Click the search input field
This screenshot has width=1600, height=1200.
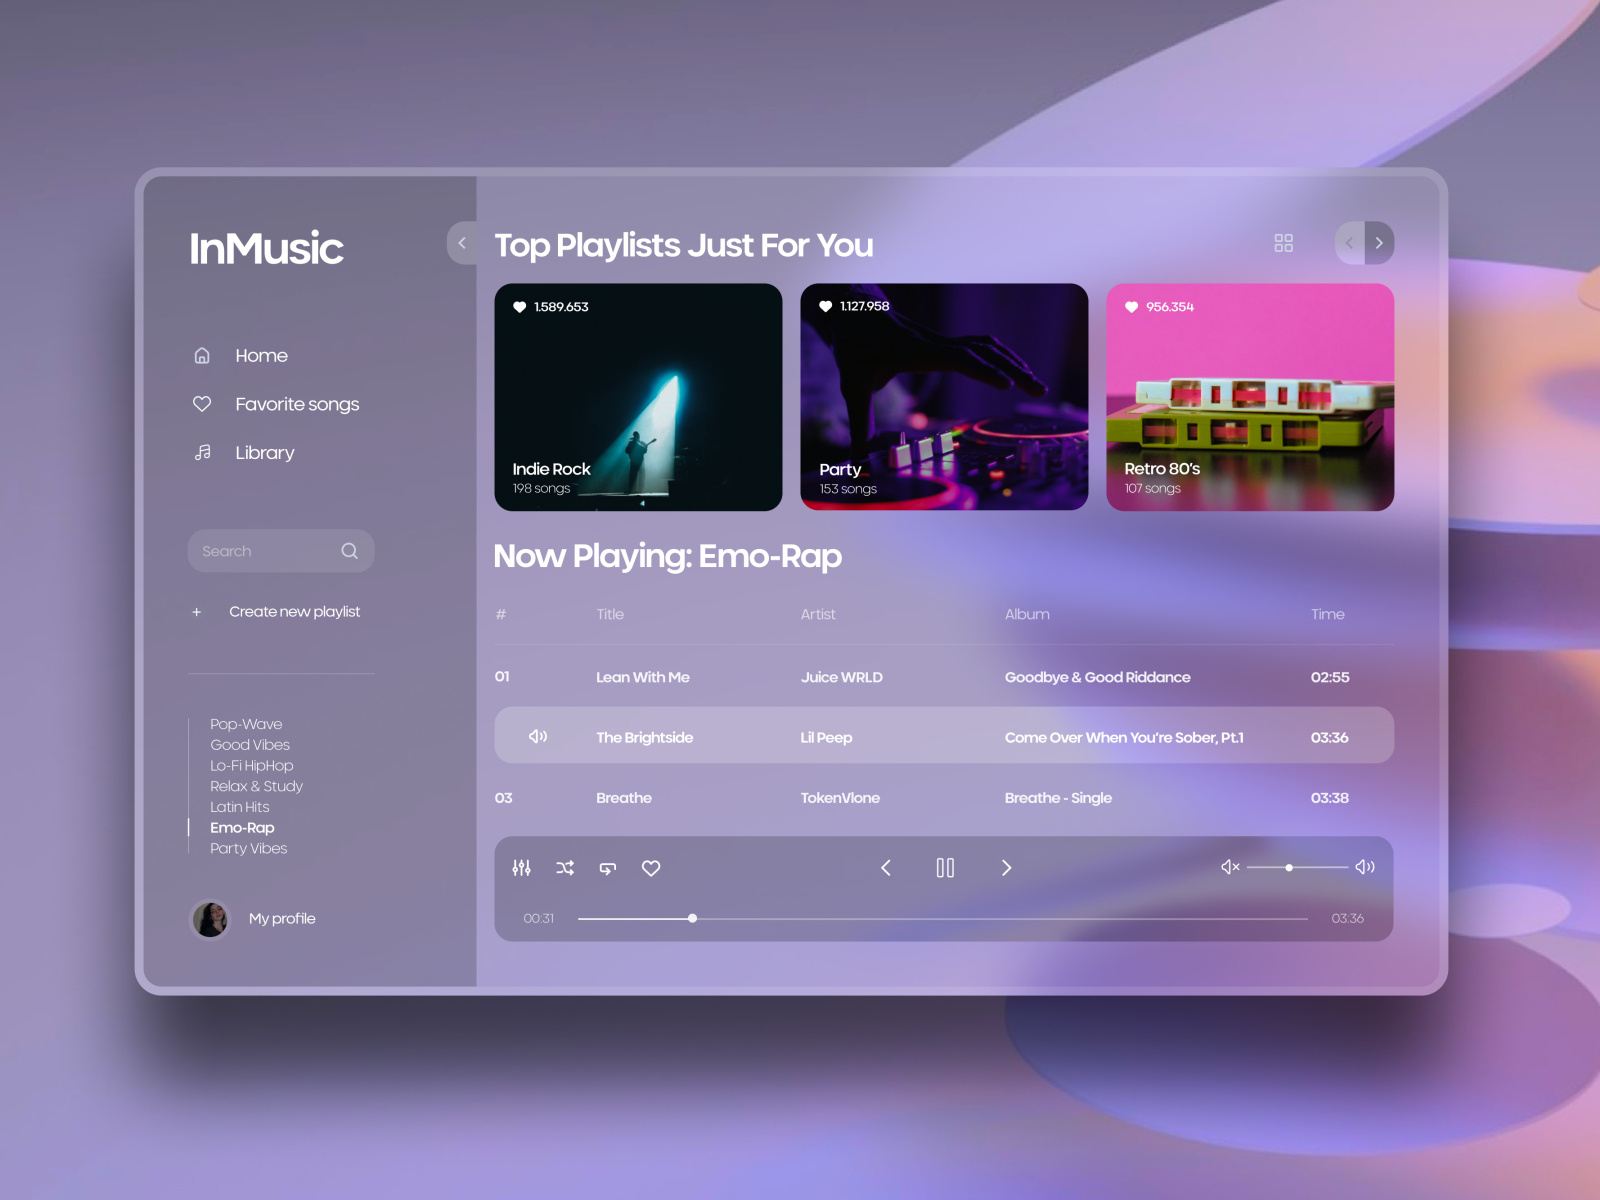275,550
